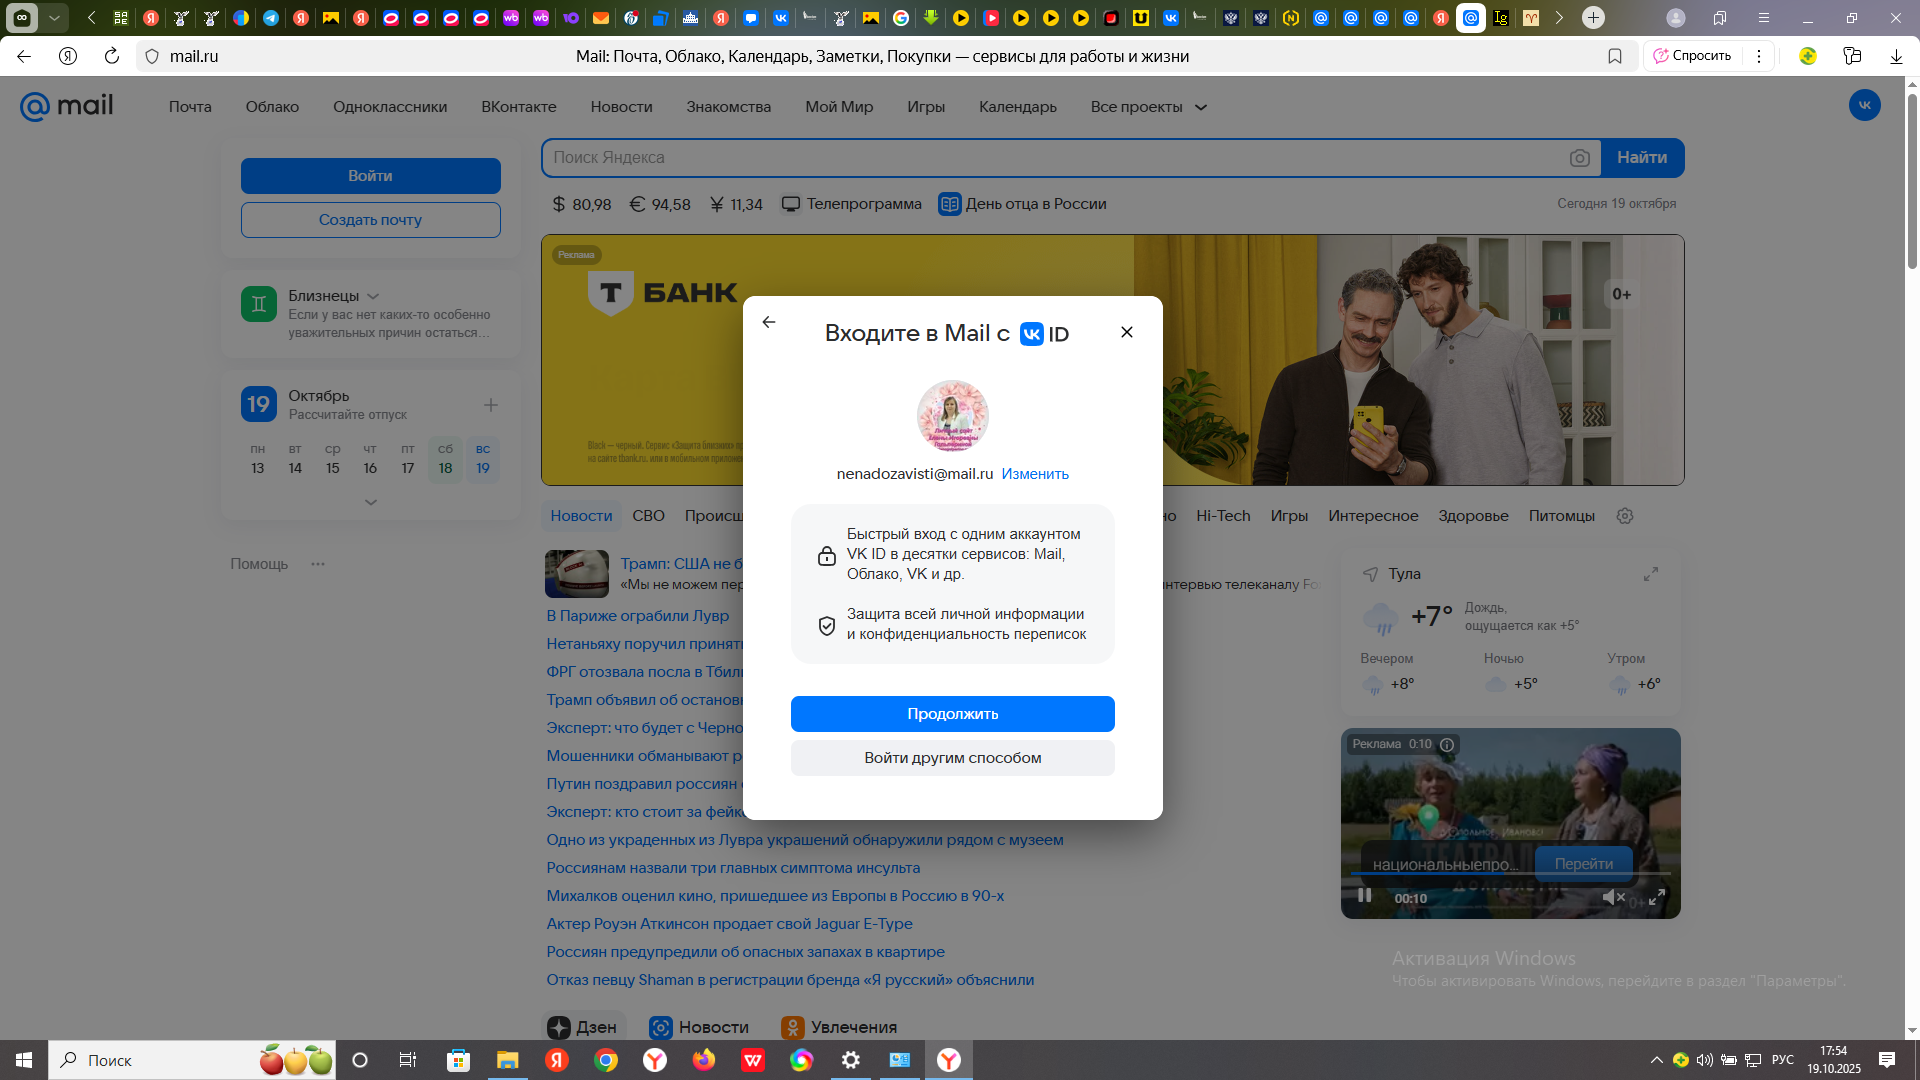Click the page bookmark icon in the address bar
This screenshot has height=1080, width=1920.
pos(1614,56)
